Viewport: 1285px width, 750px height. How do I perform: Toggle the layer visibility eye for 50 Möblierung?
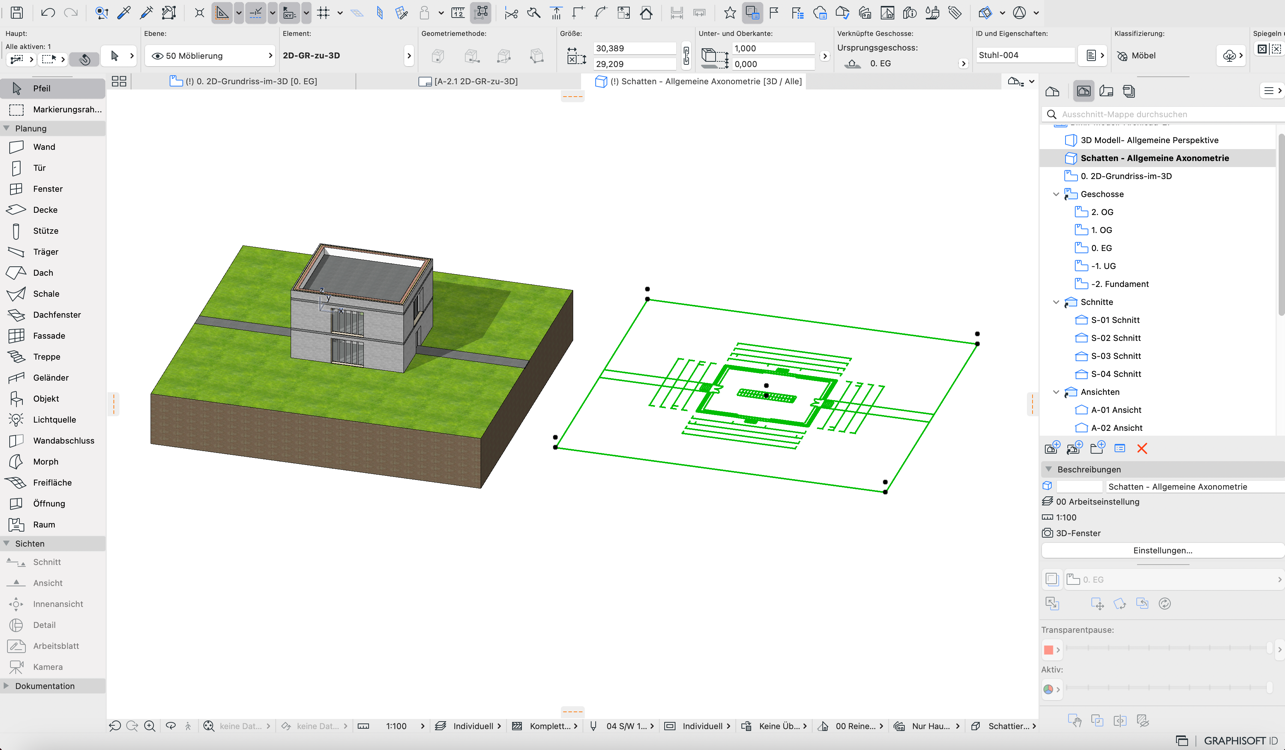(x=157, y=56)
